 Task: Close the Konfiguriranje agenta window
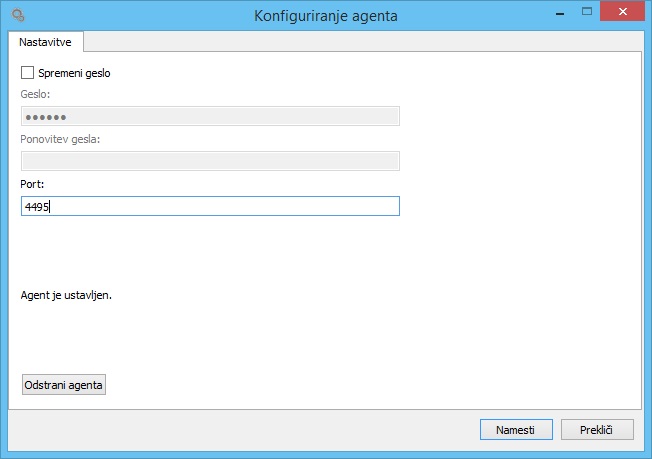coord(622,12)
